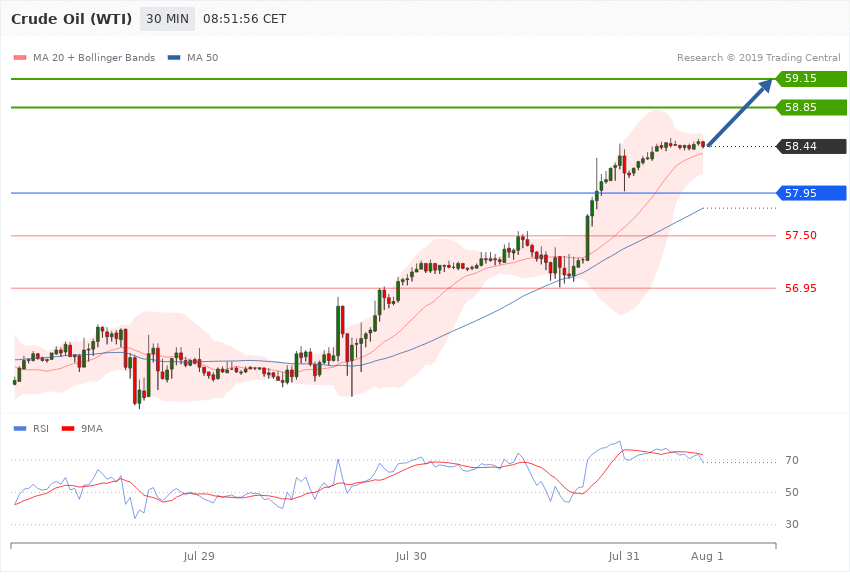Click the RSI 70 level label
The height and width of the screenshot is (576, 850).
tap(792, 460)
